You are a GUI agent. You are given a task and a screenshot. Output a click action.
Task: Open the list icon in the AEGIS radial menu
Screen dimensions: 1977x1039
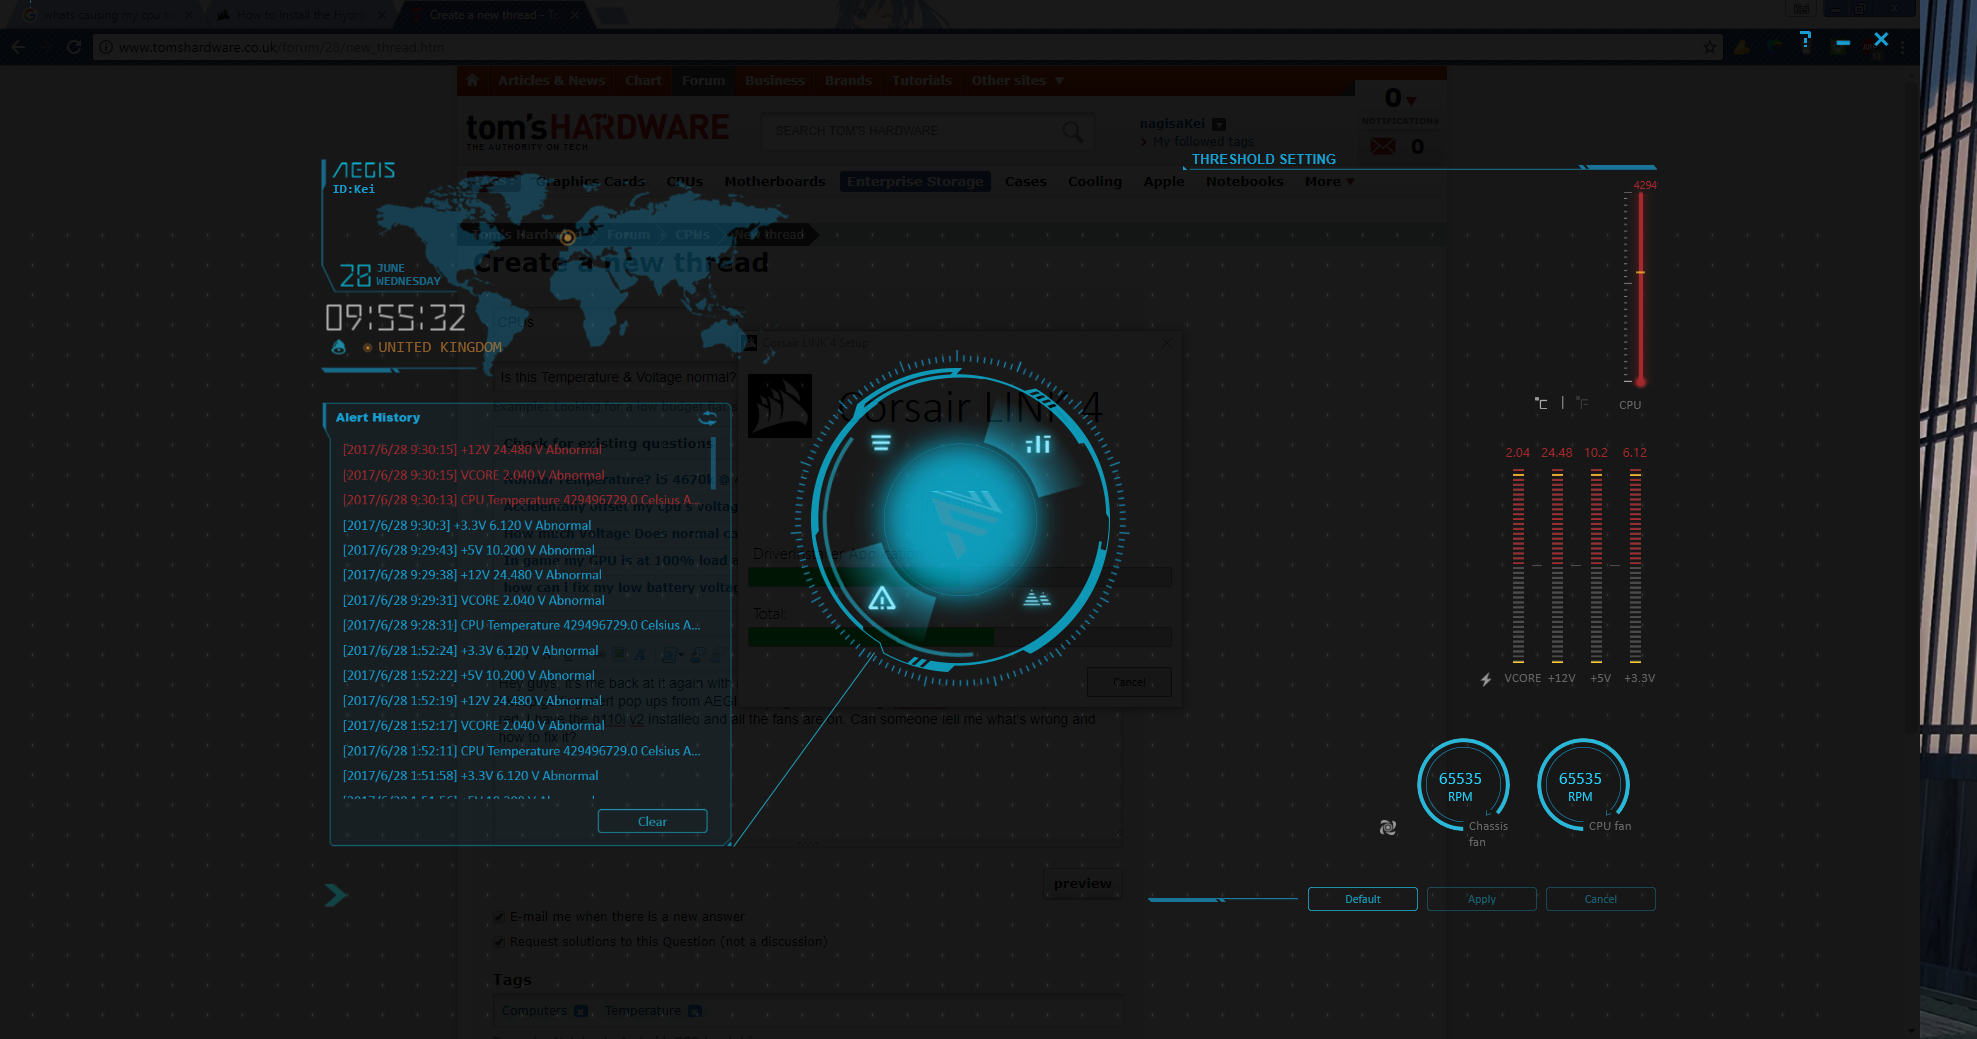click(881, 443)
